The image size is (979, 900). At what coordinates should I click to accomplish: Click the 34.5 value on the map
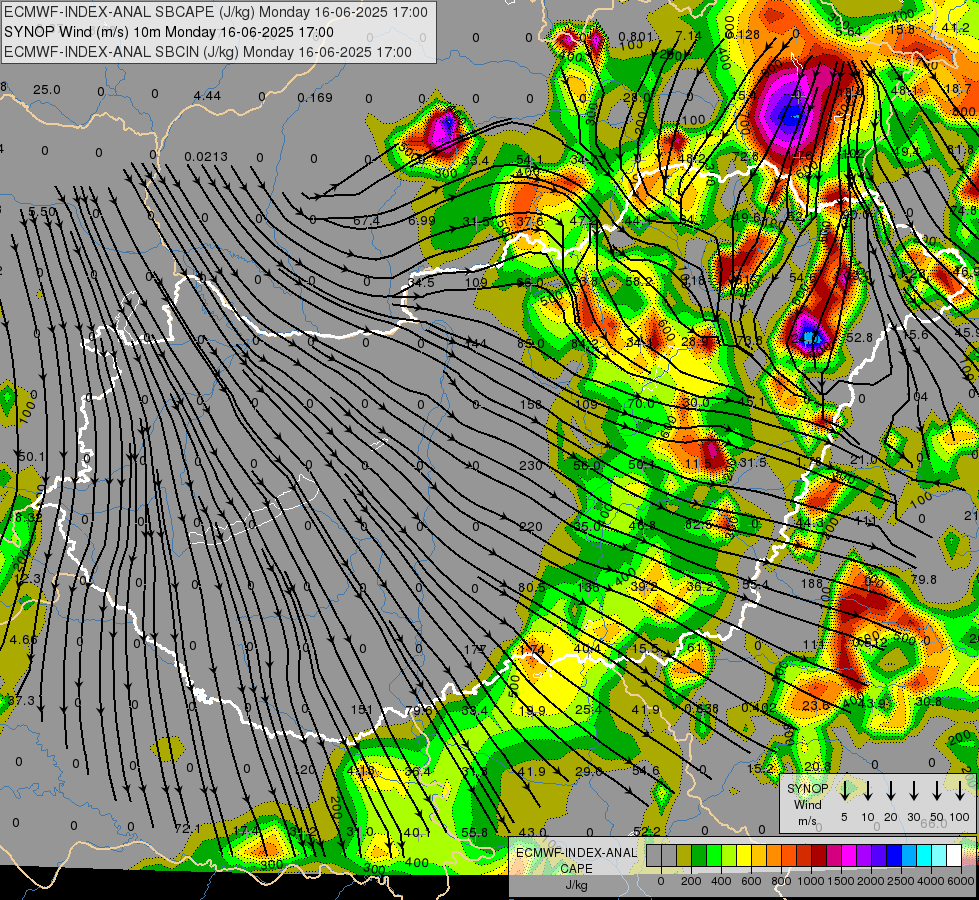(x=421, y=283)
